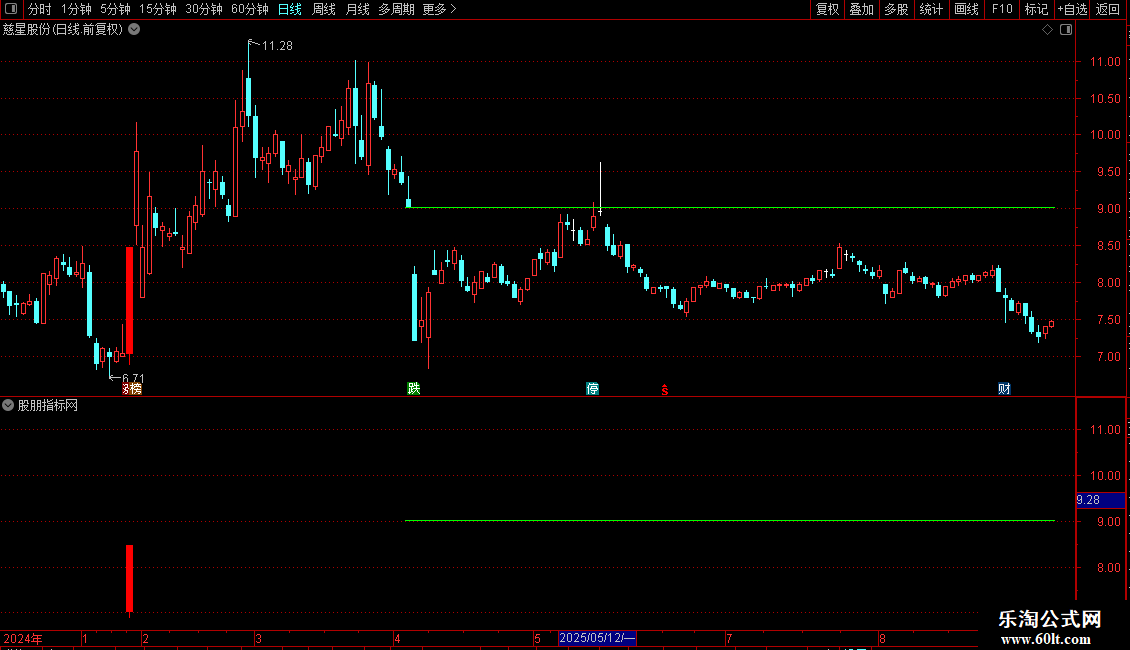The width and height of the screenshot is (1130, 650).
Task: Open the 多周期 multi-period view
Action: pos(396,9)
